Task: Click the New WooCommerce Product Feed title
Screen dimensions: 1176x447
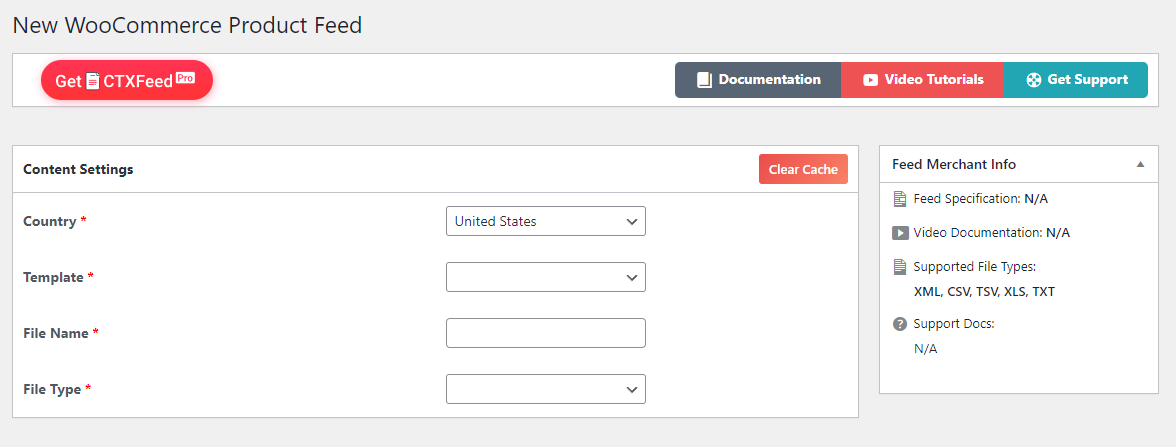Action: tap(188, 25)
